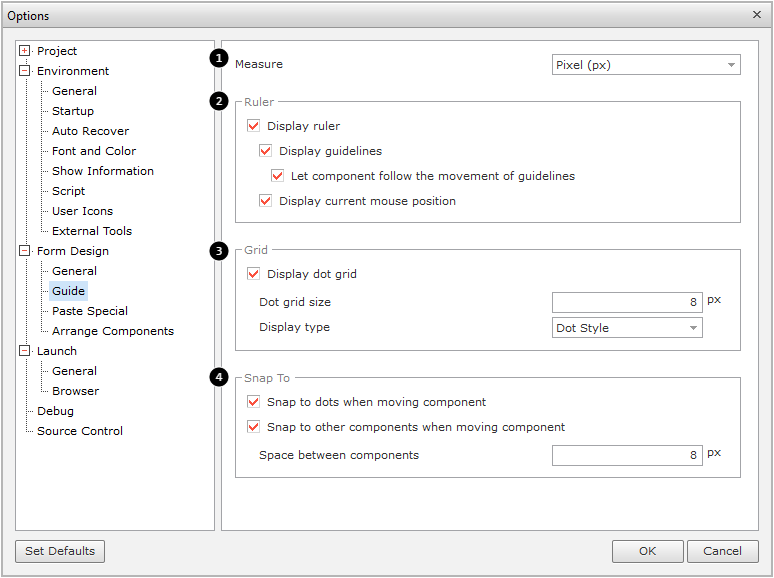Viewport: 774px width, 578px height.
Task: Go to External Tools settings
Action: [92, 231]
